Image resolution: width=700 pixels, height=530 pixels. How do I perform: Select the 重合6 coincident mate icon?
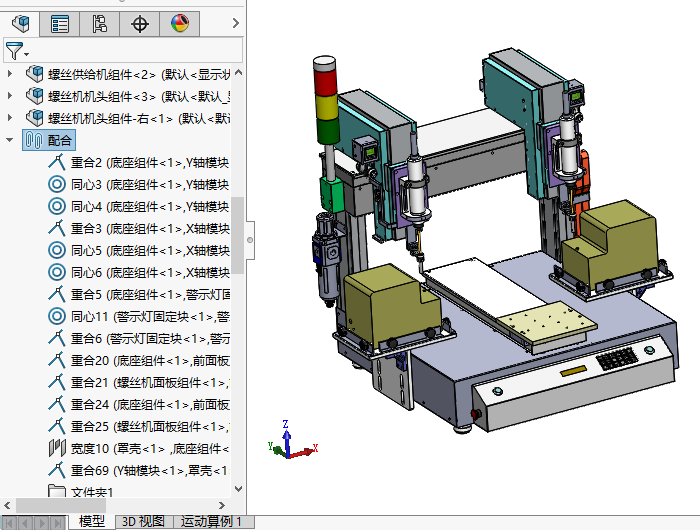(57, 338)
